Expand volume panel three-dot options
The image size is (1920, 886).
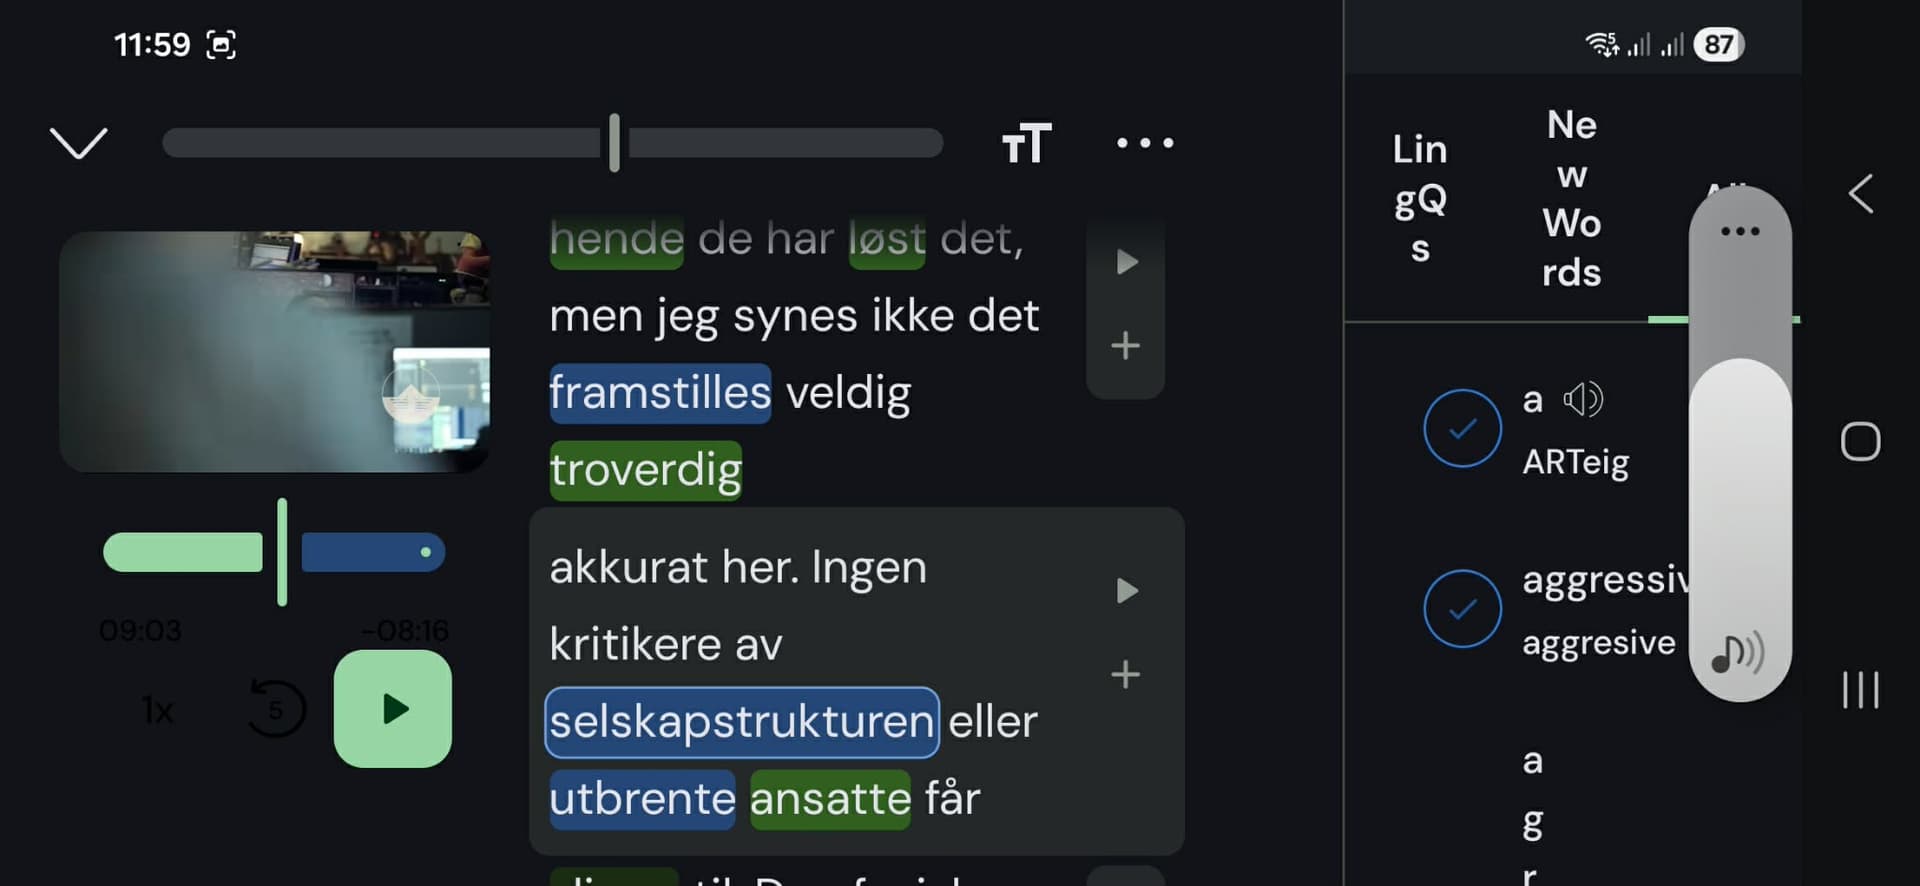pyautogui.click(x=1740, y=232)
